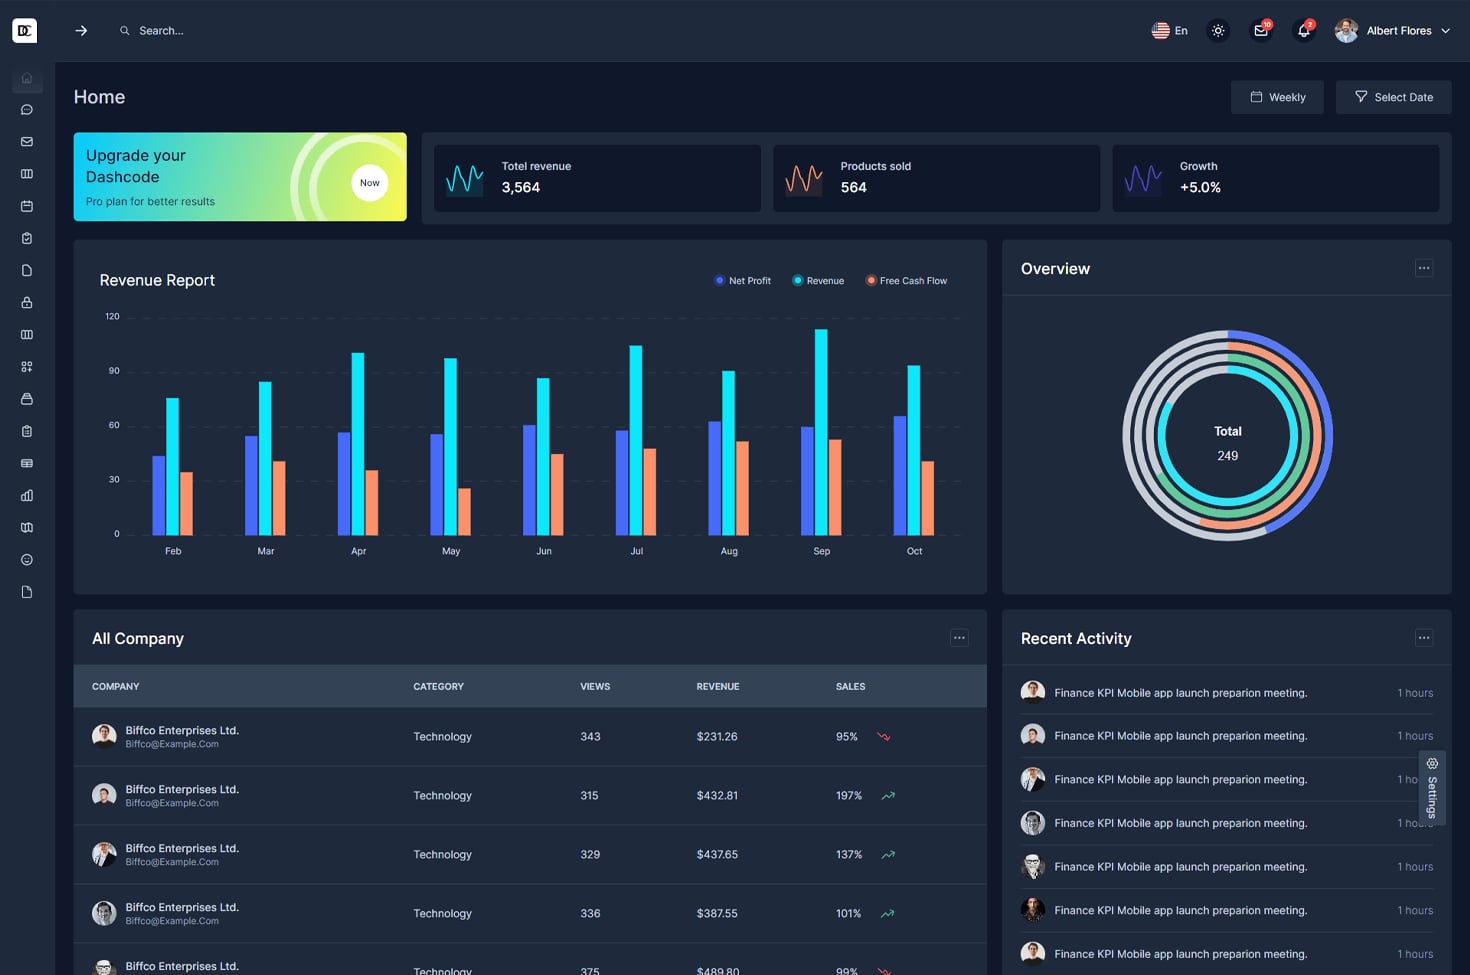The width and height of the screenshot is (1470, 975).
Task: Click Sep cyan Revenue bar
Action: click(821, 432)
